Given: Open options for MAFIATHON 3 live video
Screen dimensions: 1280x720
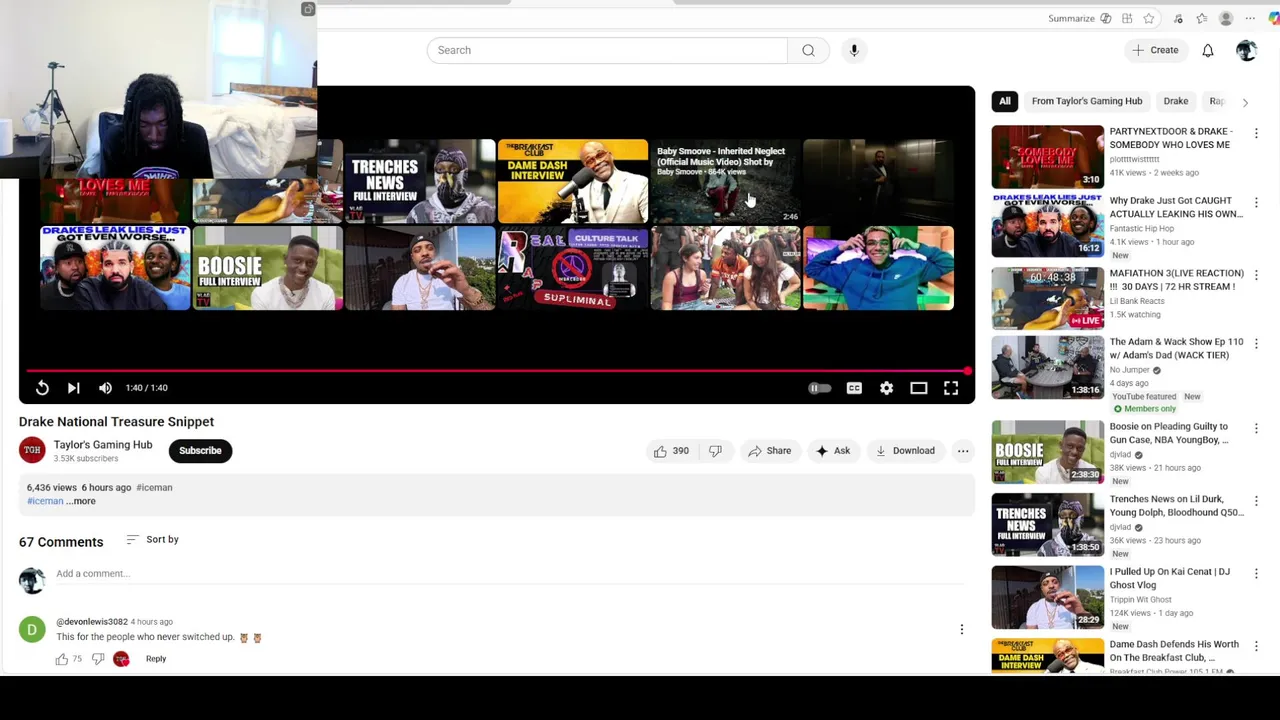Looking at the screenshot, I should [x=1256, y=274].
